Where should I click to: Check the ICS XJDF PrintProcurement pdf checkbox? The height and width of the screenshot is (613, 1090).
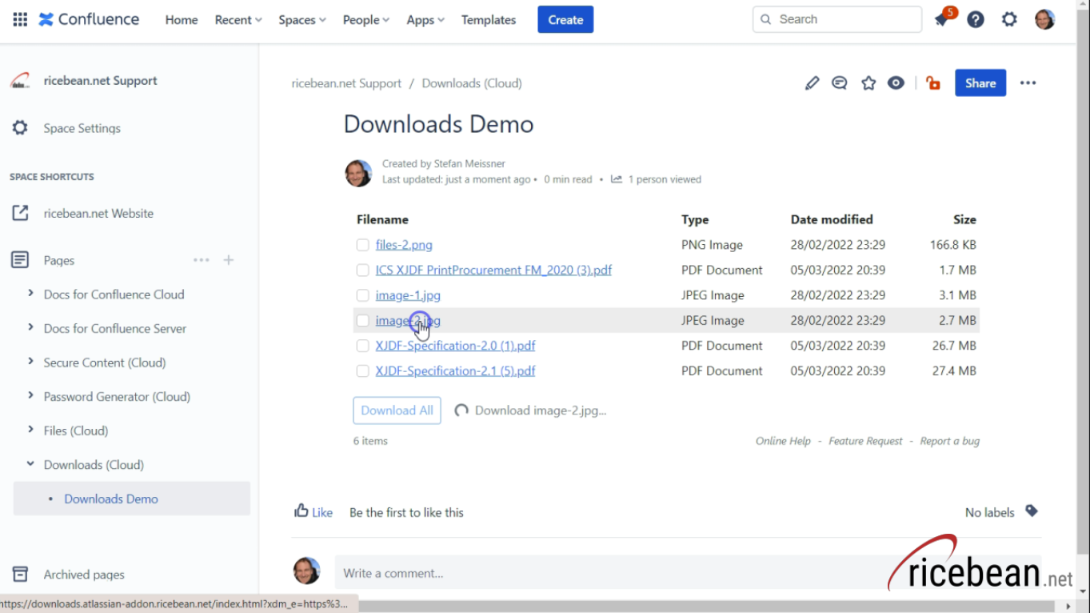[363, 270]
